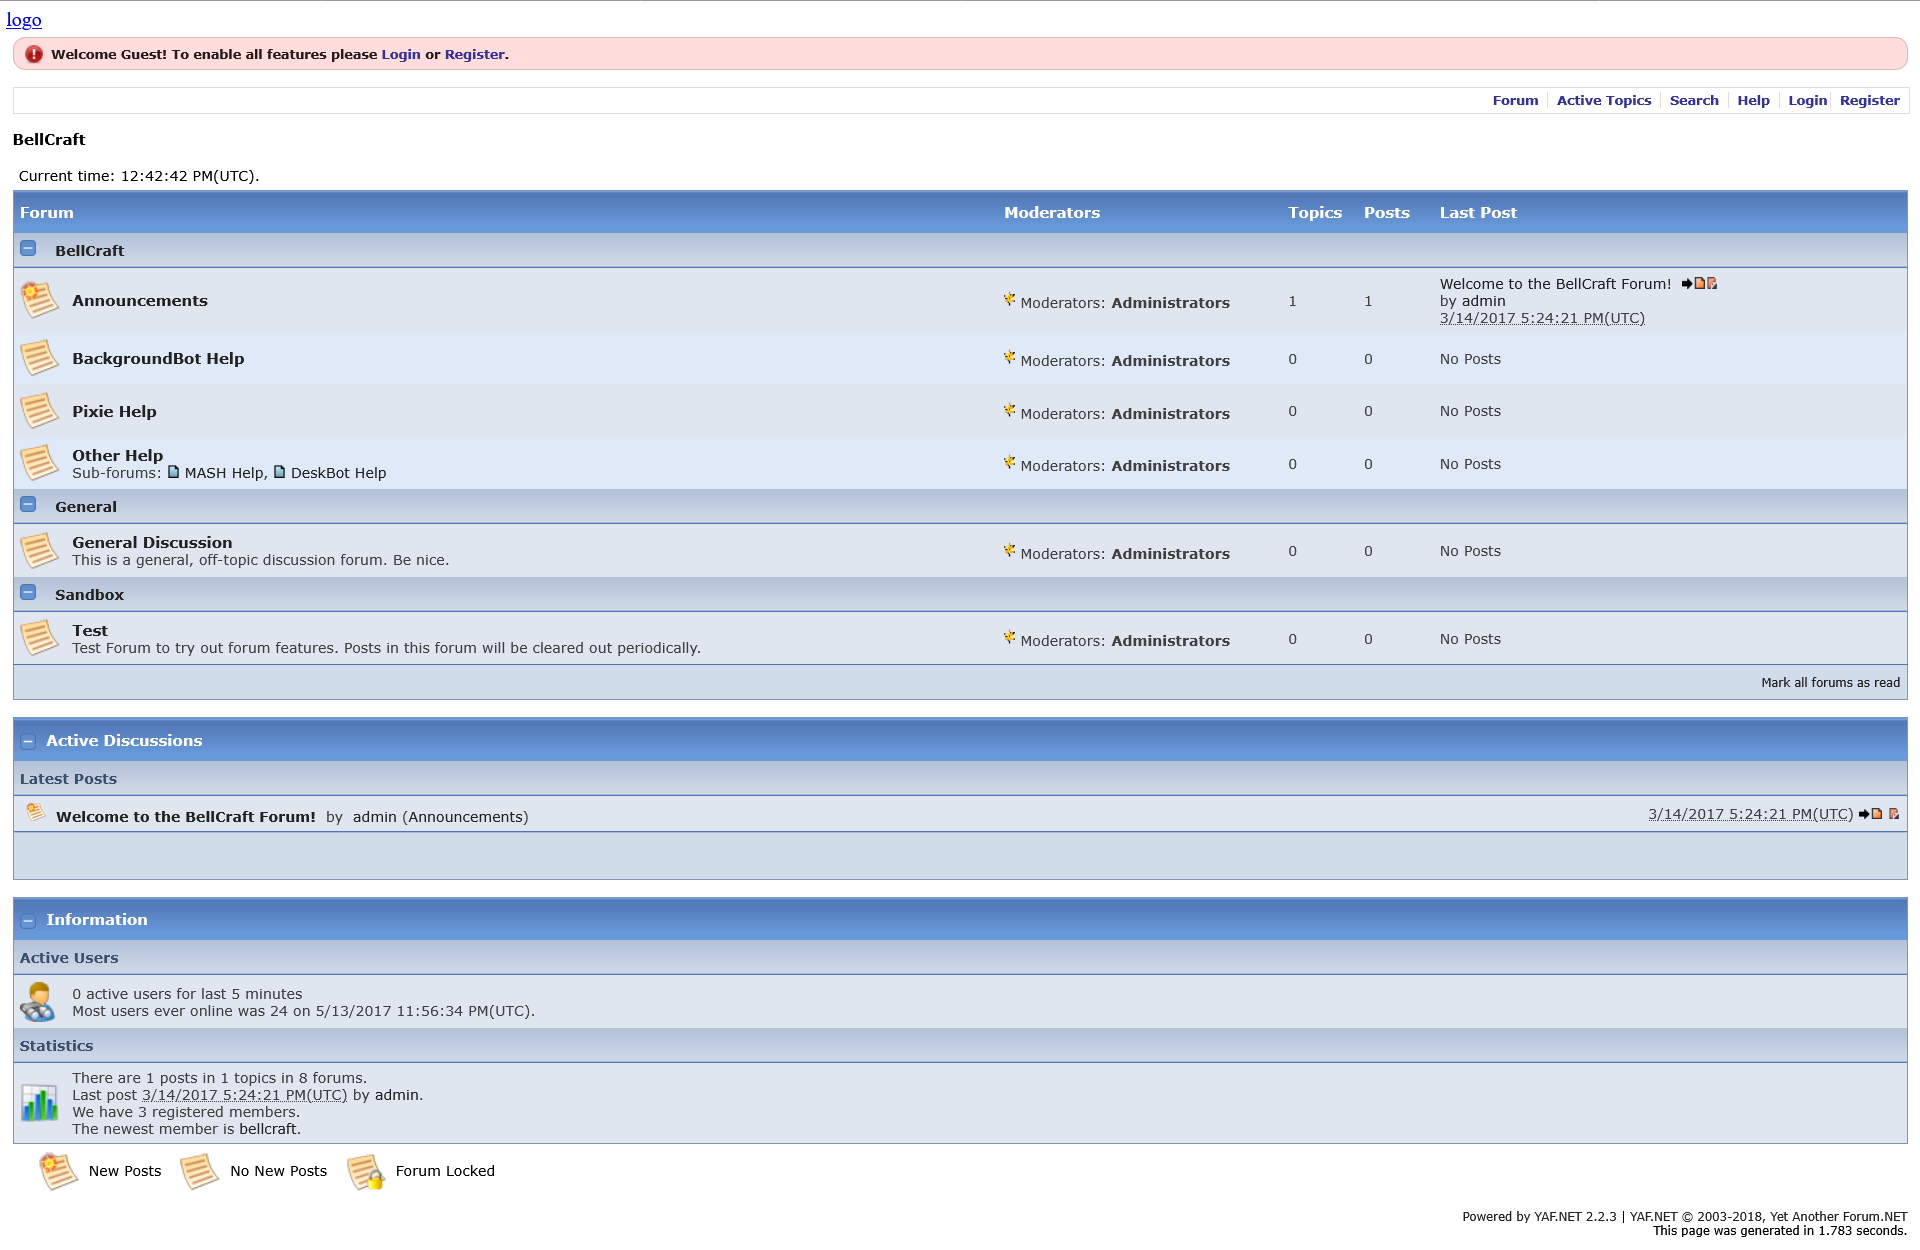
Task: Click the Register link in the welcome banner
Action: tap(474, 54)
